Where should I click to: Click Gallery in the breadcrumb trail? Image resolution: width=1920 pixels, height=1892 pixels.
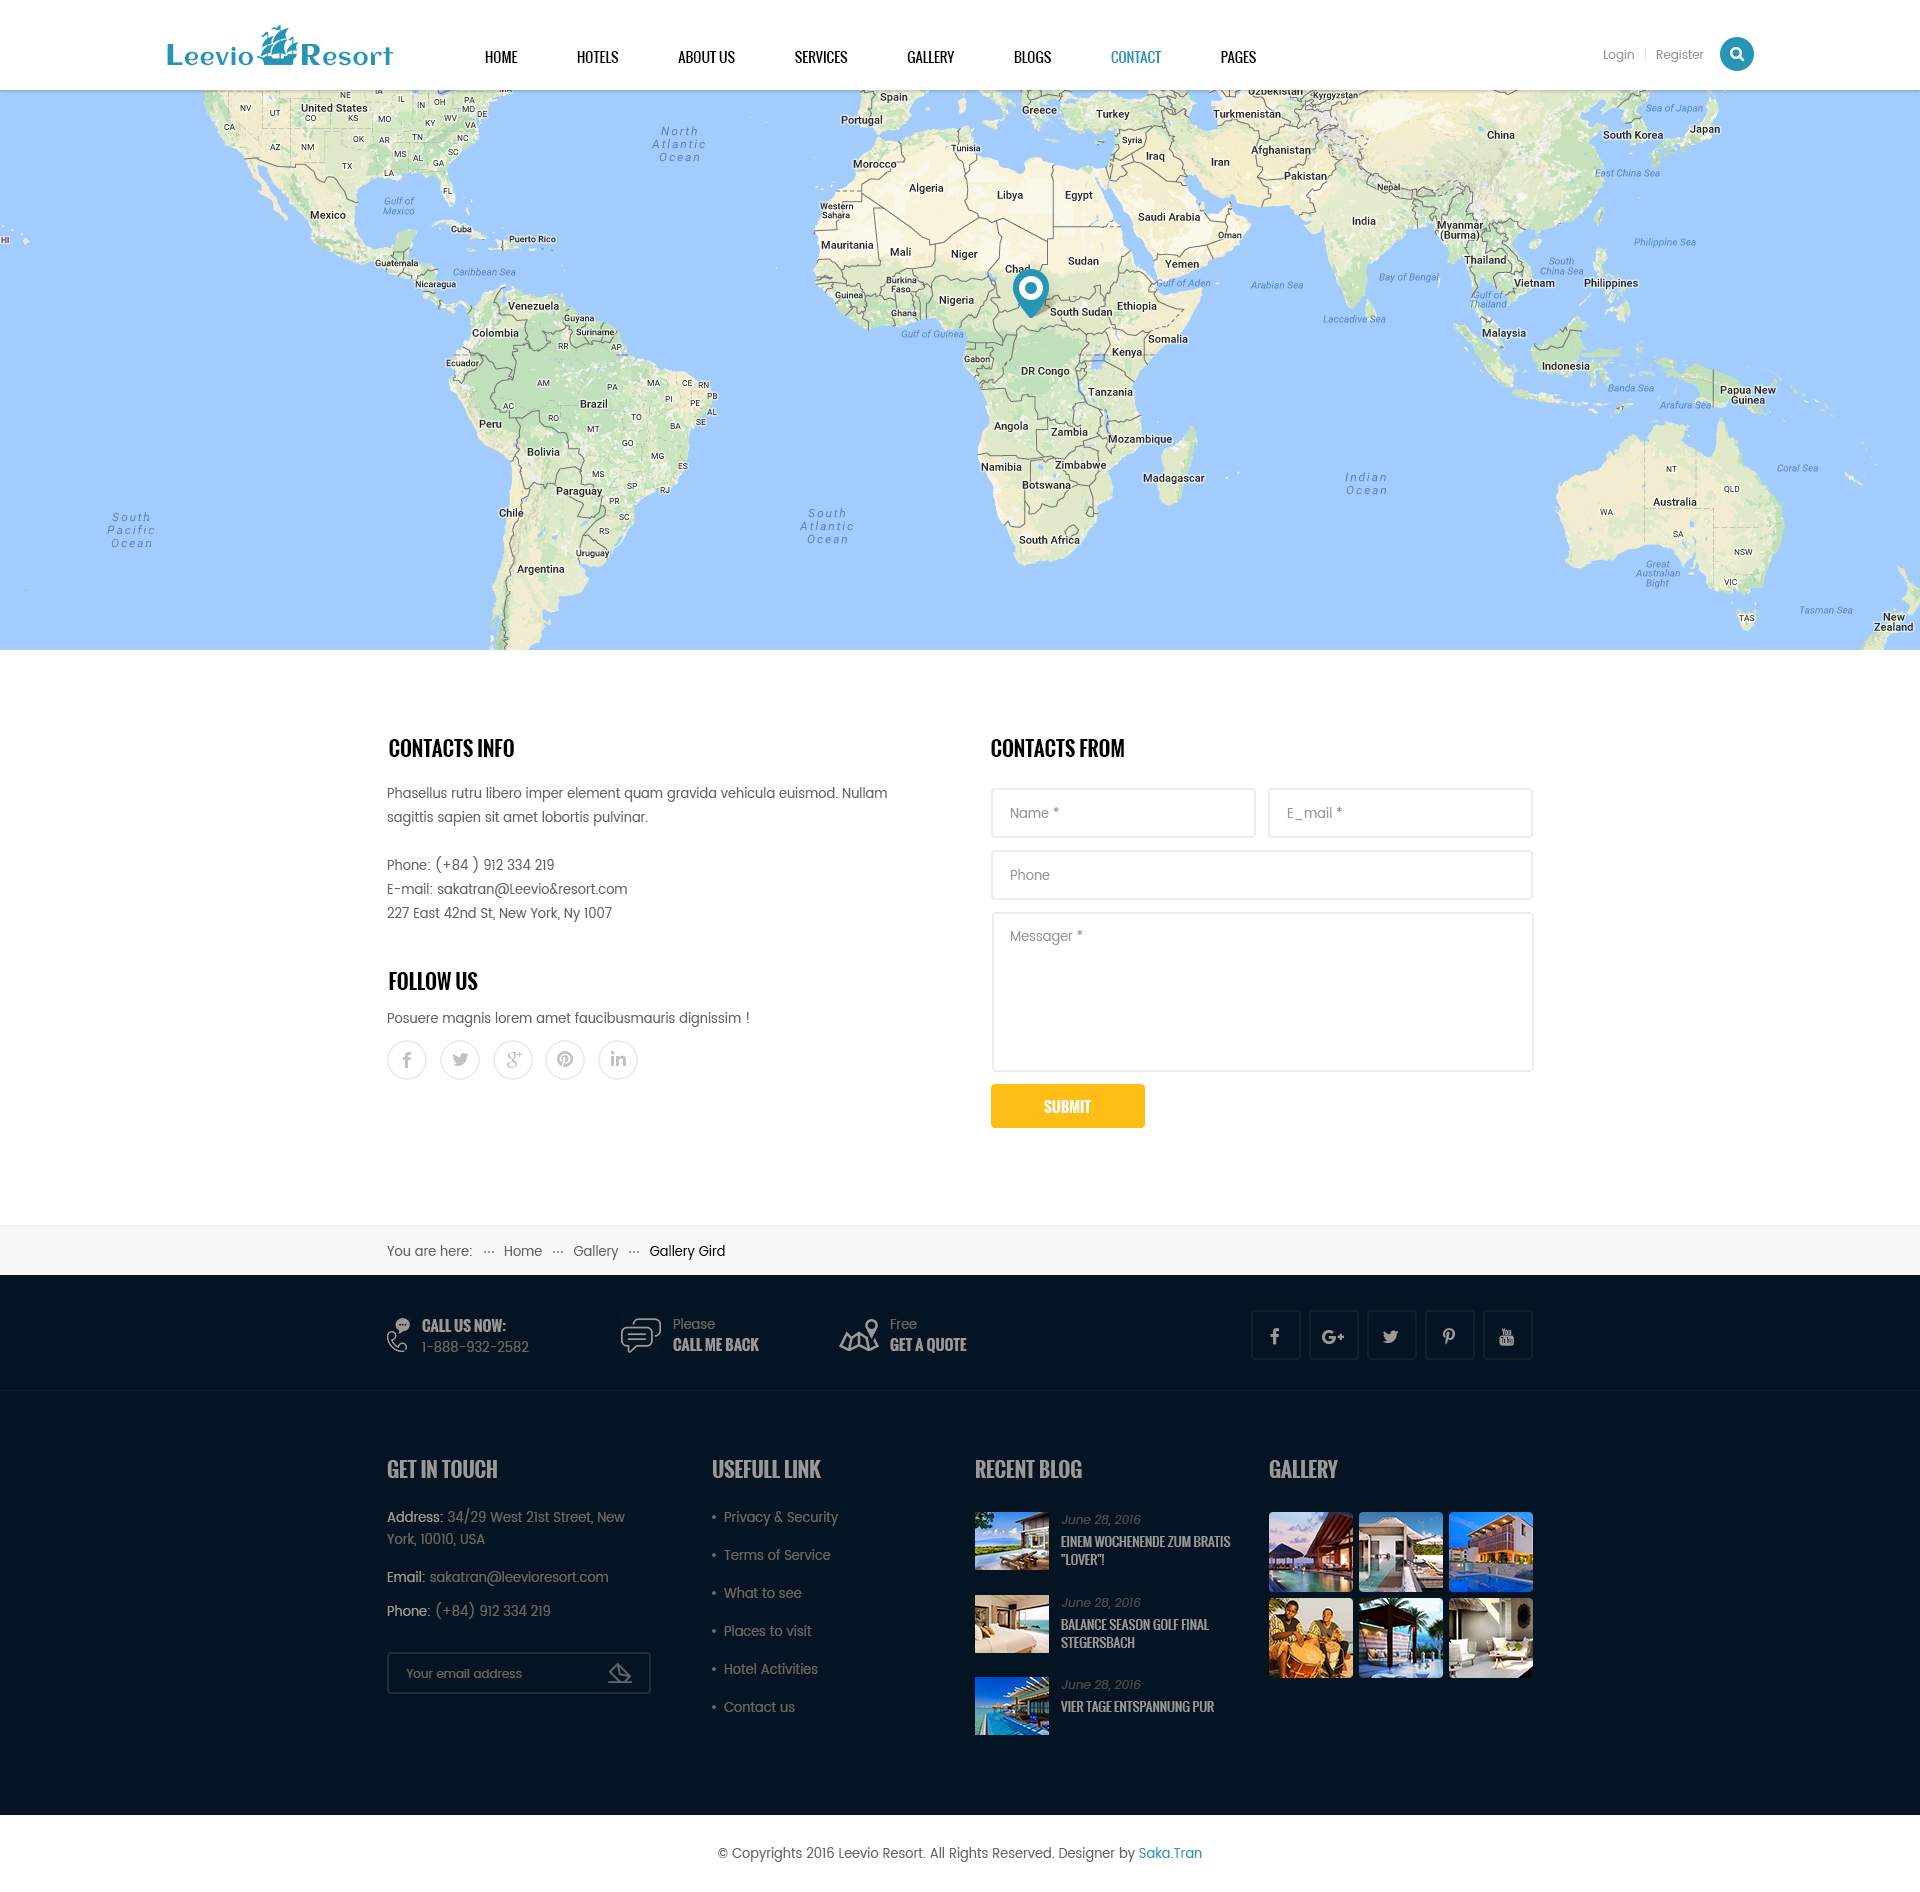(x=595, y=1251)
